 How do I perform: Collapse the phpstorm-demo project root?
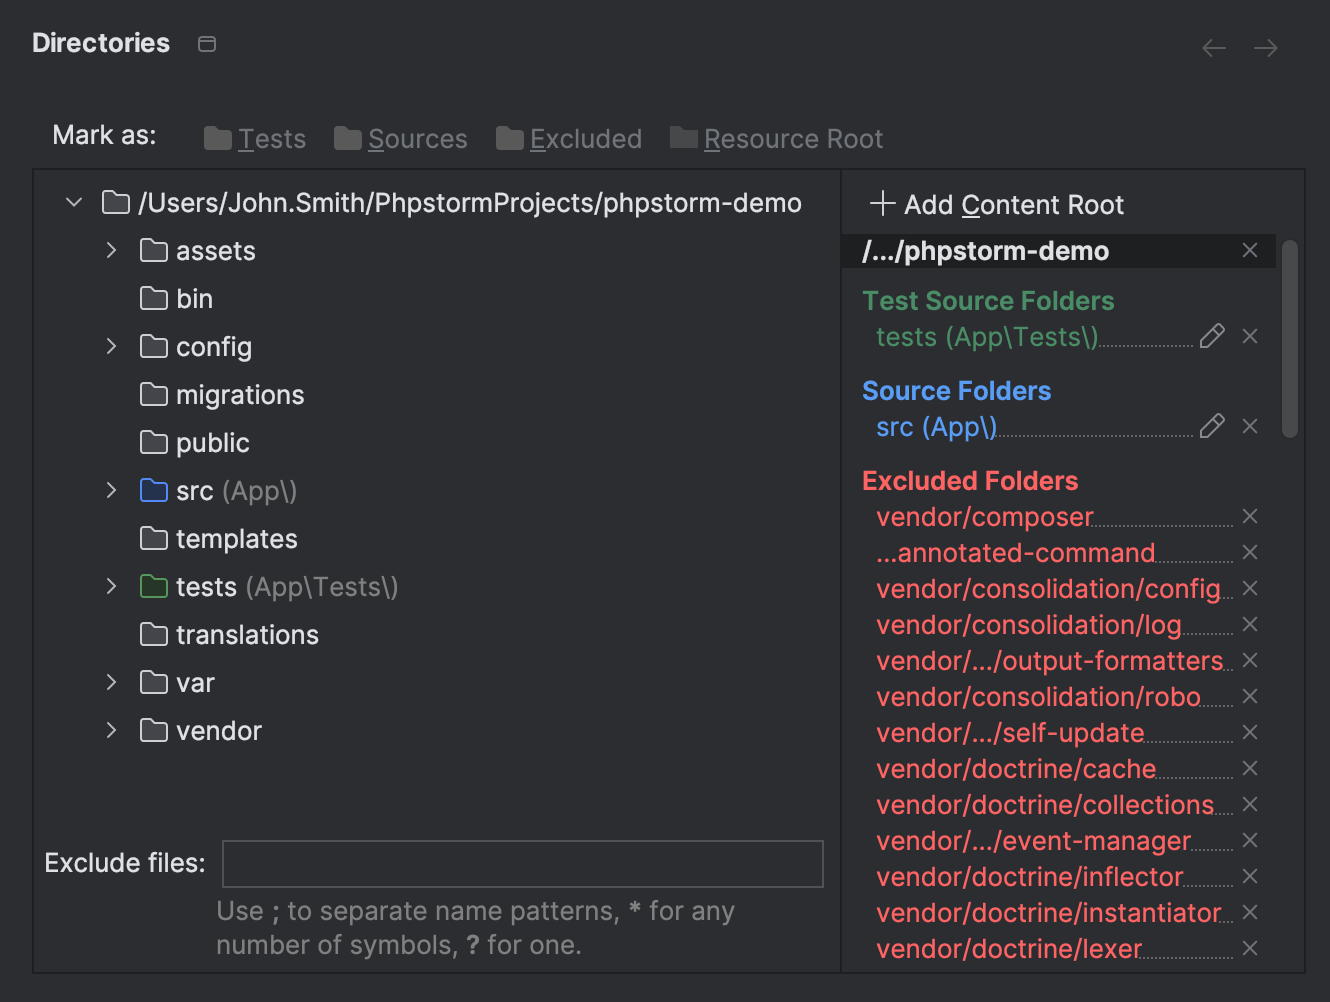coord(74,203)
